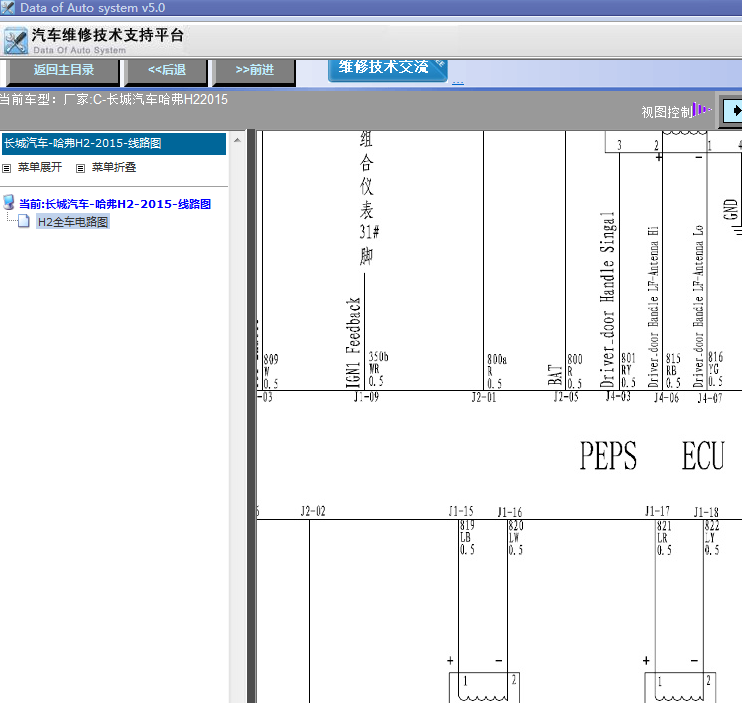The width and height of the screenshot is (742, 703).
Task: Click connector label J1-15
Action: pos(461,511)
